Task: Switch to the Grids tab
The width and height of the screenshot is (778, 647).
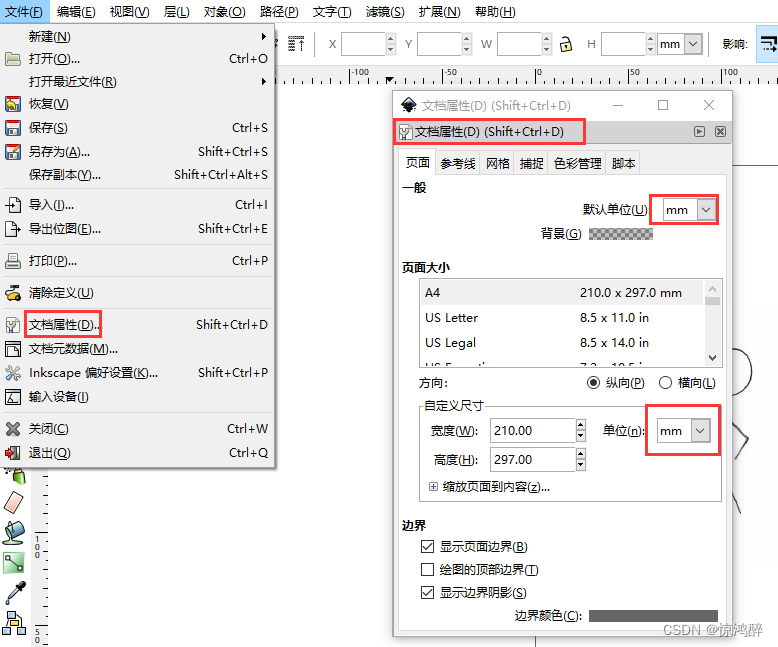Action: (x=498, y=163)
